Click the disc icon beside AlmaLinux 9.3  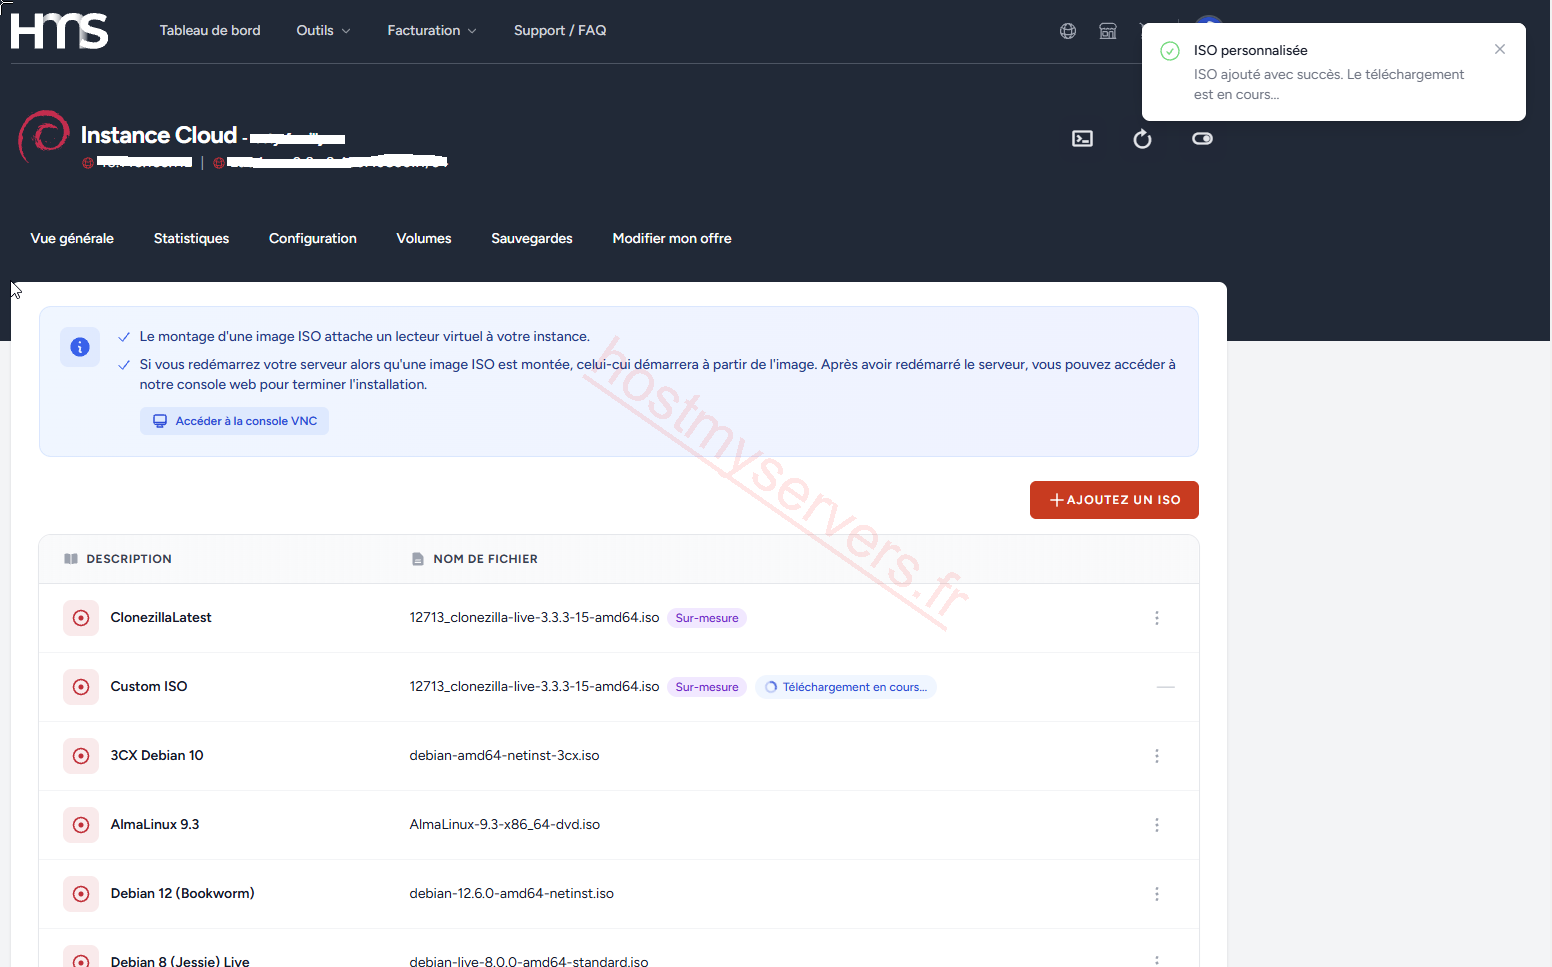tap(81, 825)
